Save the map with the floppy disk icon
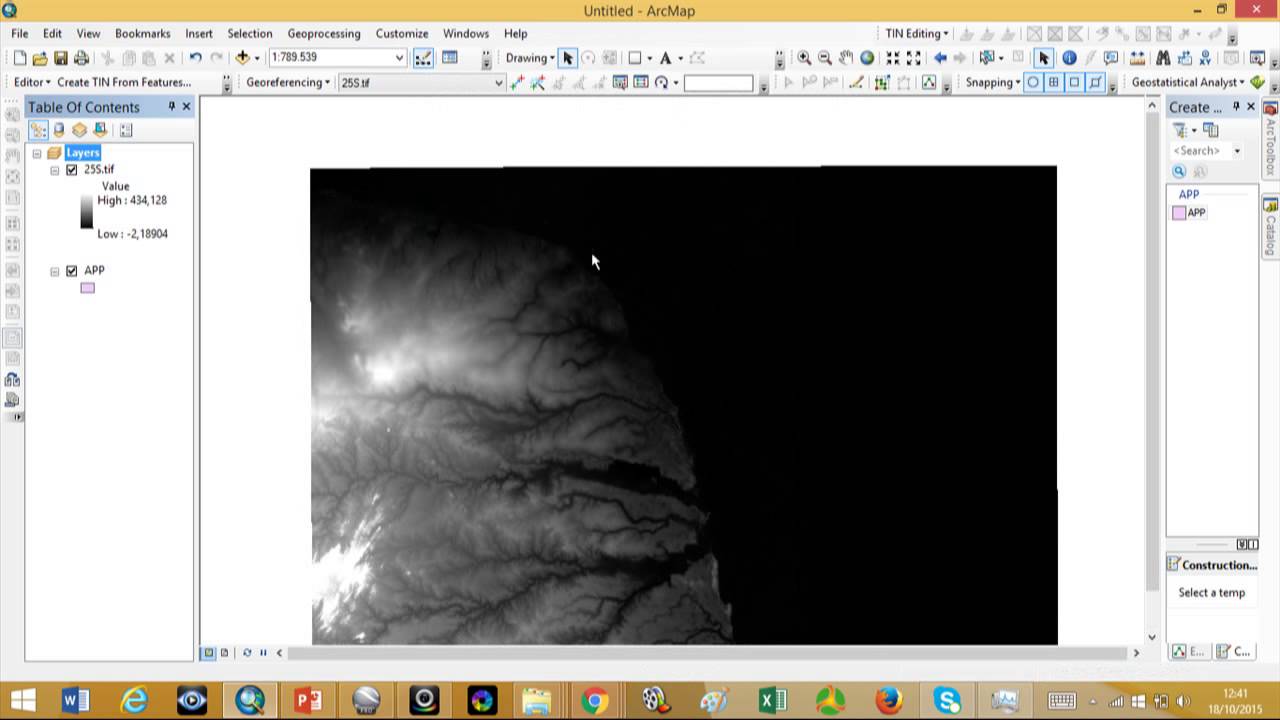 (61, 58)
